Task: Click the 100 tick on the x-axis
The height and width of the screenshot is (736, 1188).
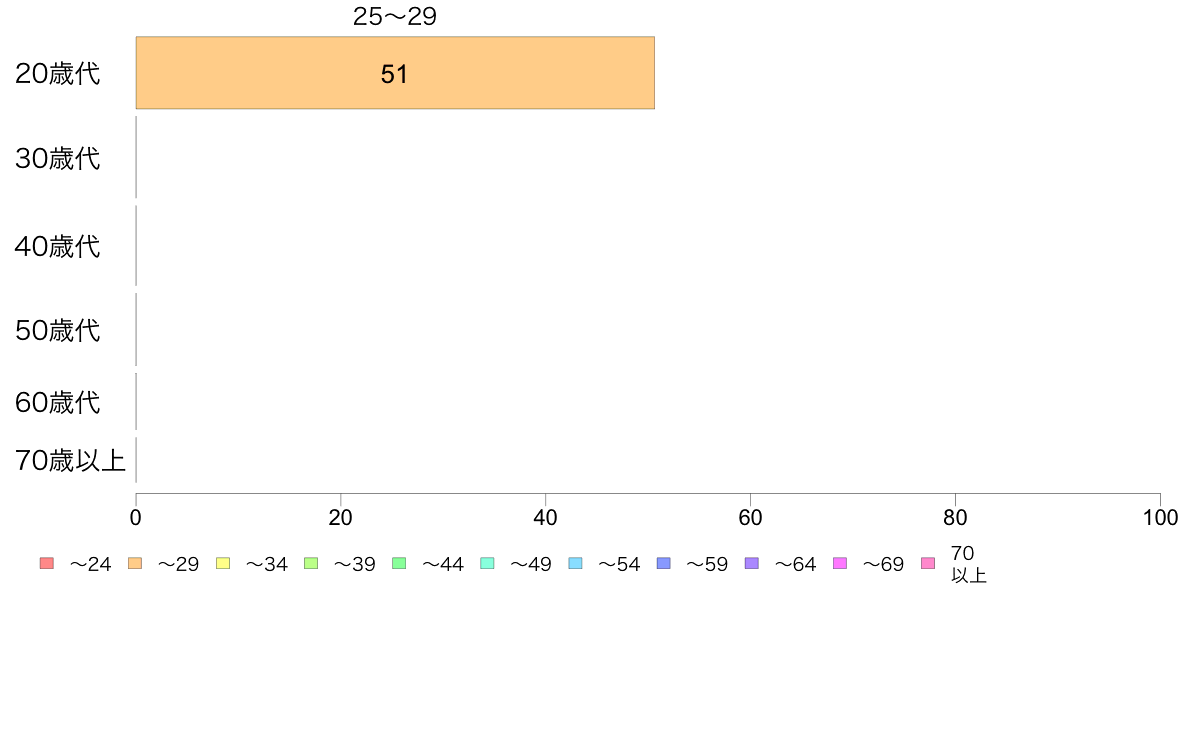Action: tap(1160, 518)
